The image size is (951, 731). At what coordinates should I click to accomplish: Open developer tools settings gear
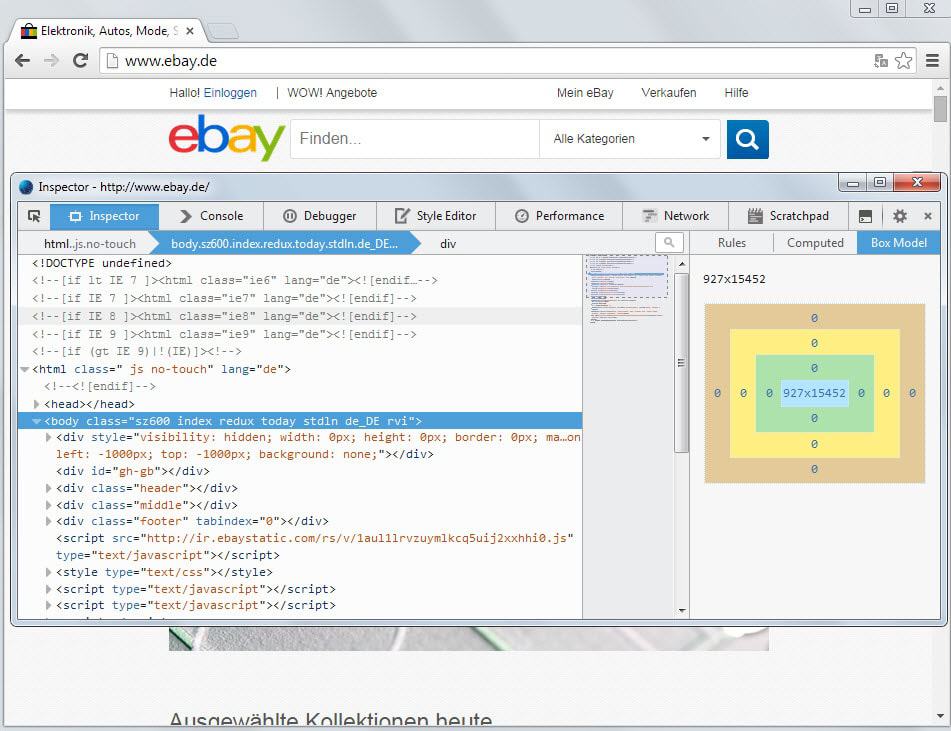[900, 216]
